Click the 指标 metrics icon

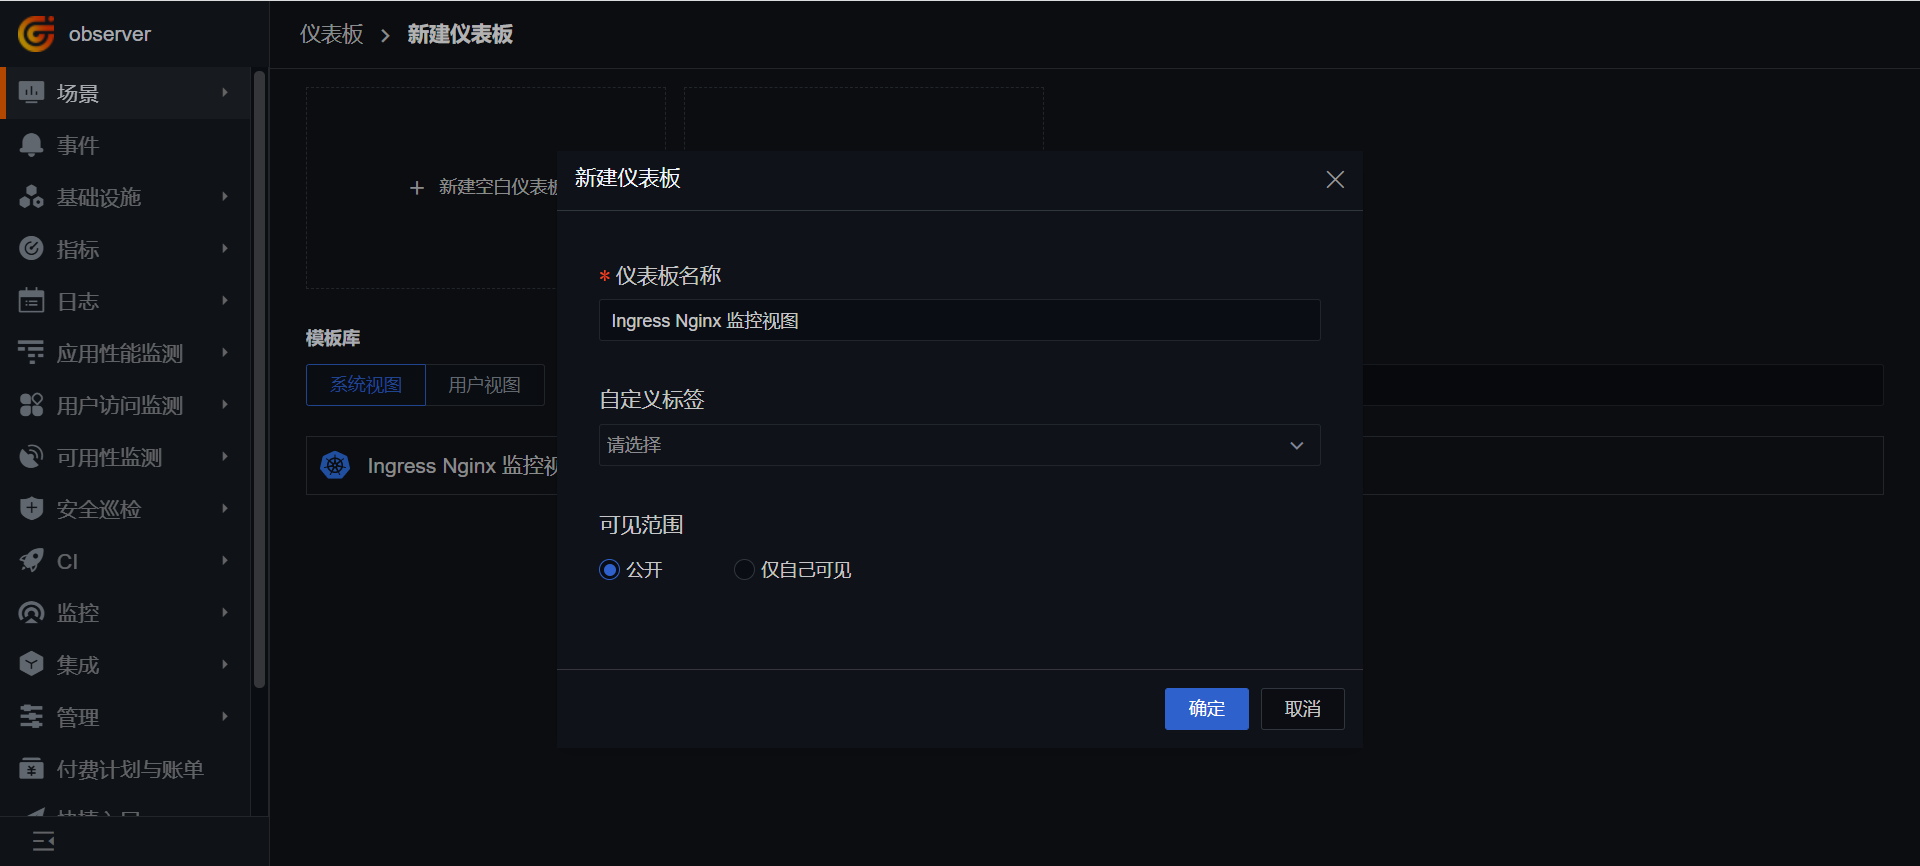click(x=32, y=249)
